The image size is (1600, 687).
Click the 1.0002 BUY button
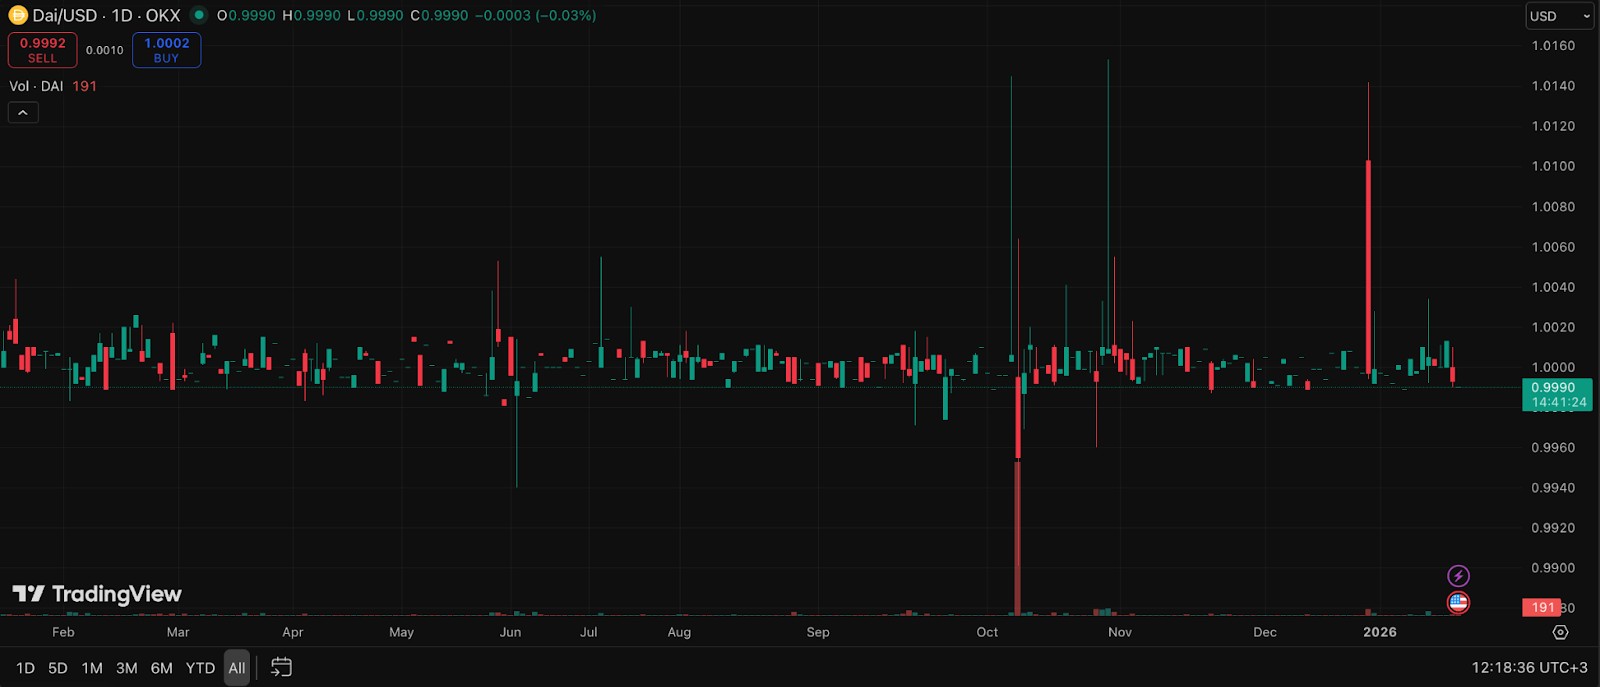click(166, 50)
